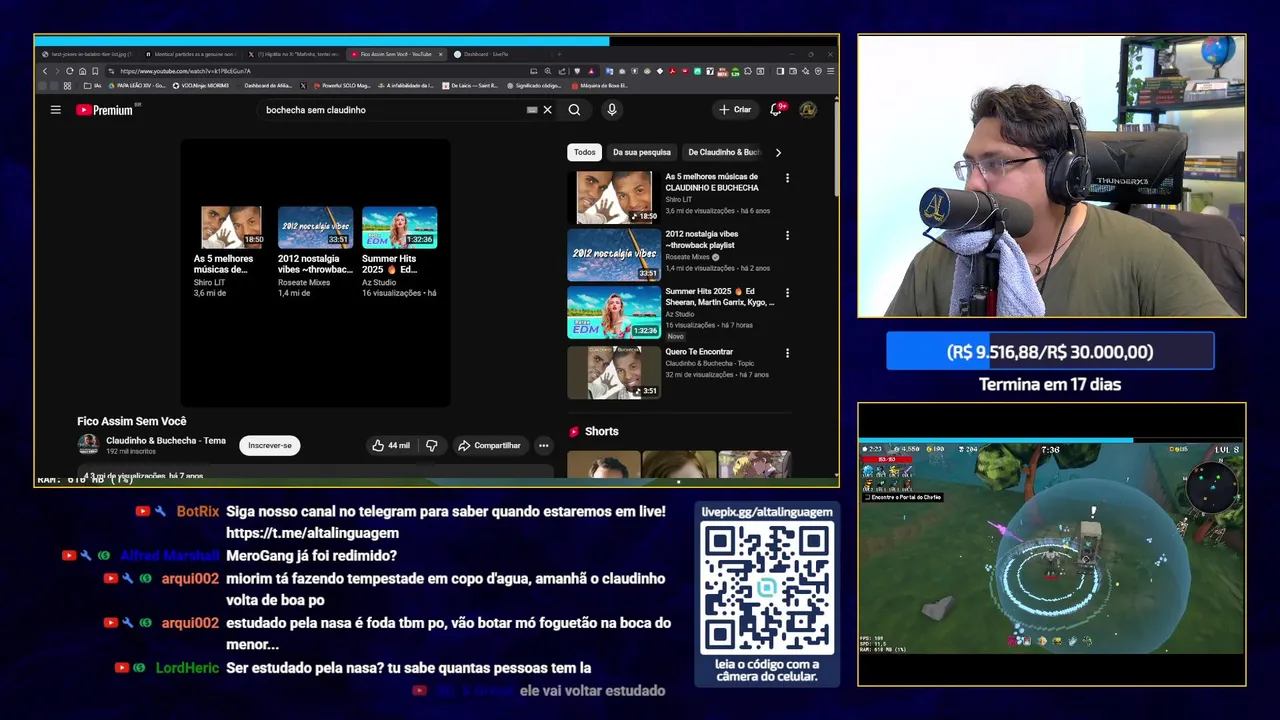Image resolution: width=1280 pixels, height=720 pixels.
Task: Play sidebar 2012 nostalgia vibes thumbnail
Action: pos(614,255)
